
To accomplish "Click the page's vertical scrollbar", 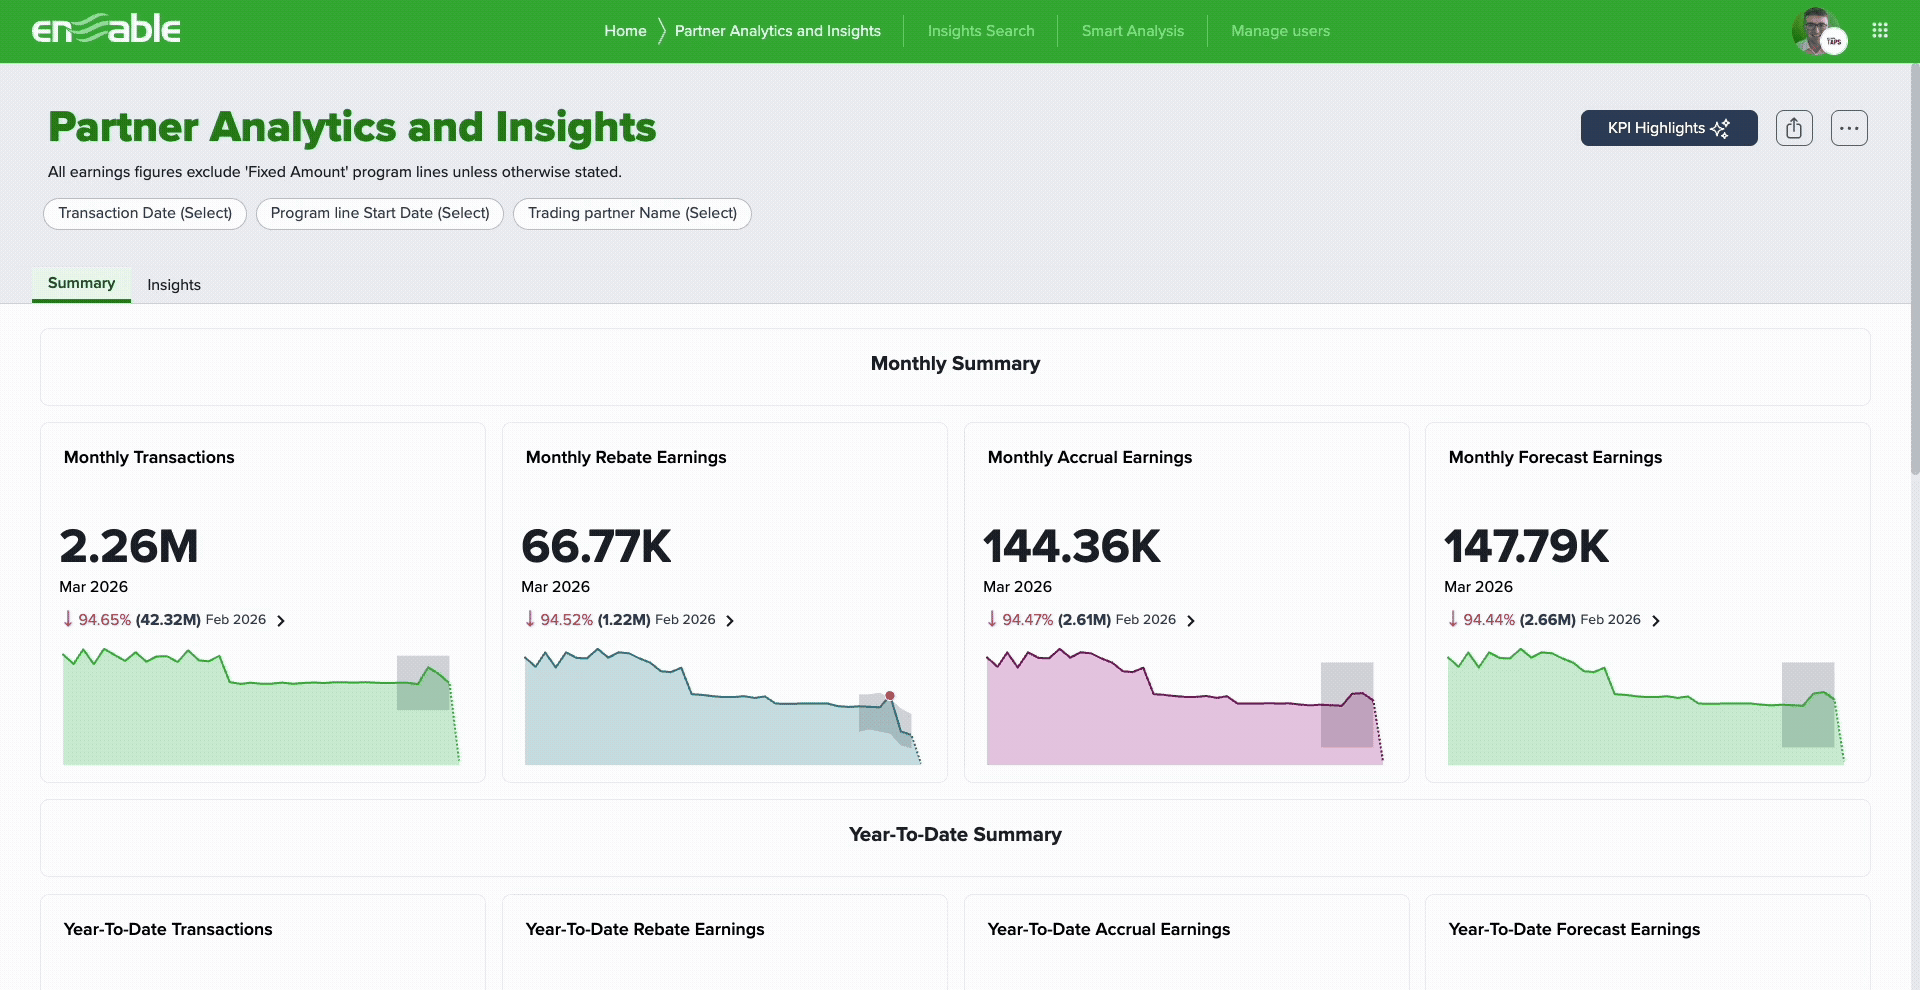I will click(1913, 270).
